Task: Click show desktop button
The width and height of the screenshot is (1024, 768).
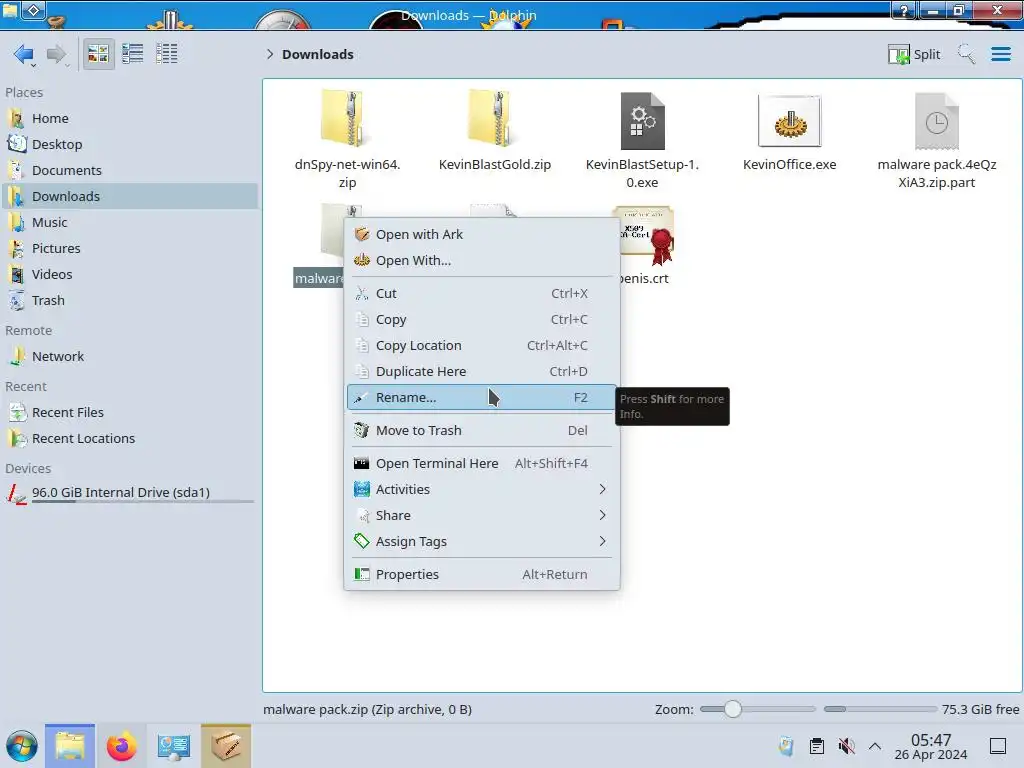Action: [x=998, y=746]
